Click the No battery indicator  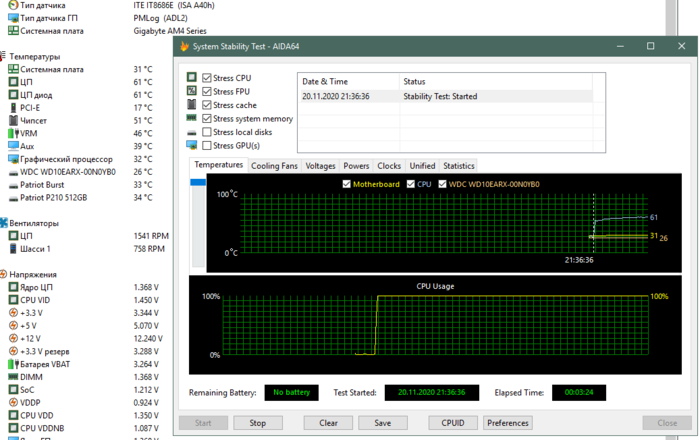[292, 393]
